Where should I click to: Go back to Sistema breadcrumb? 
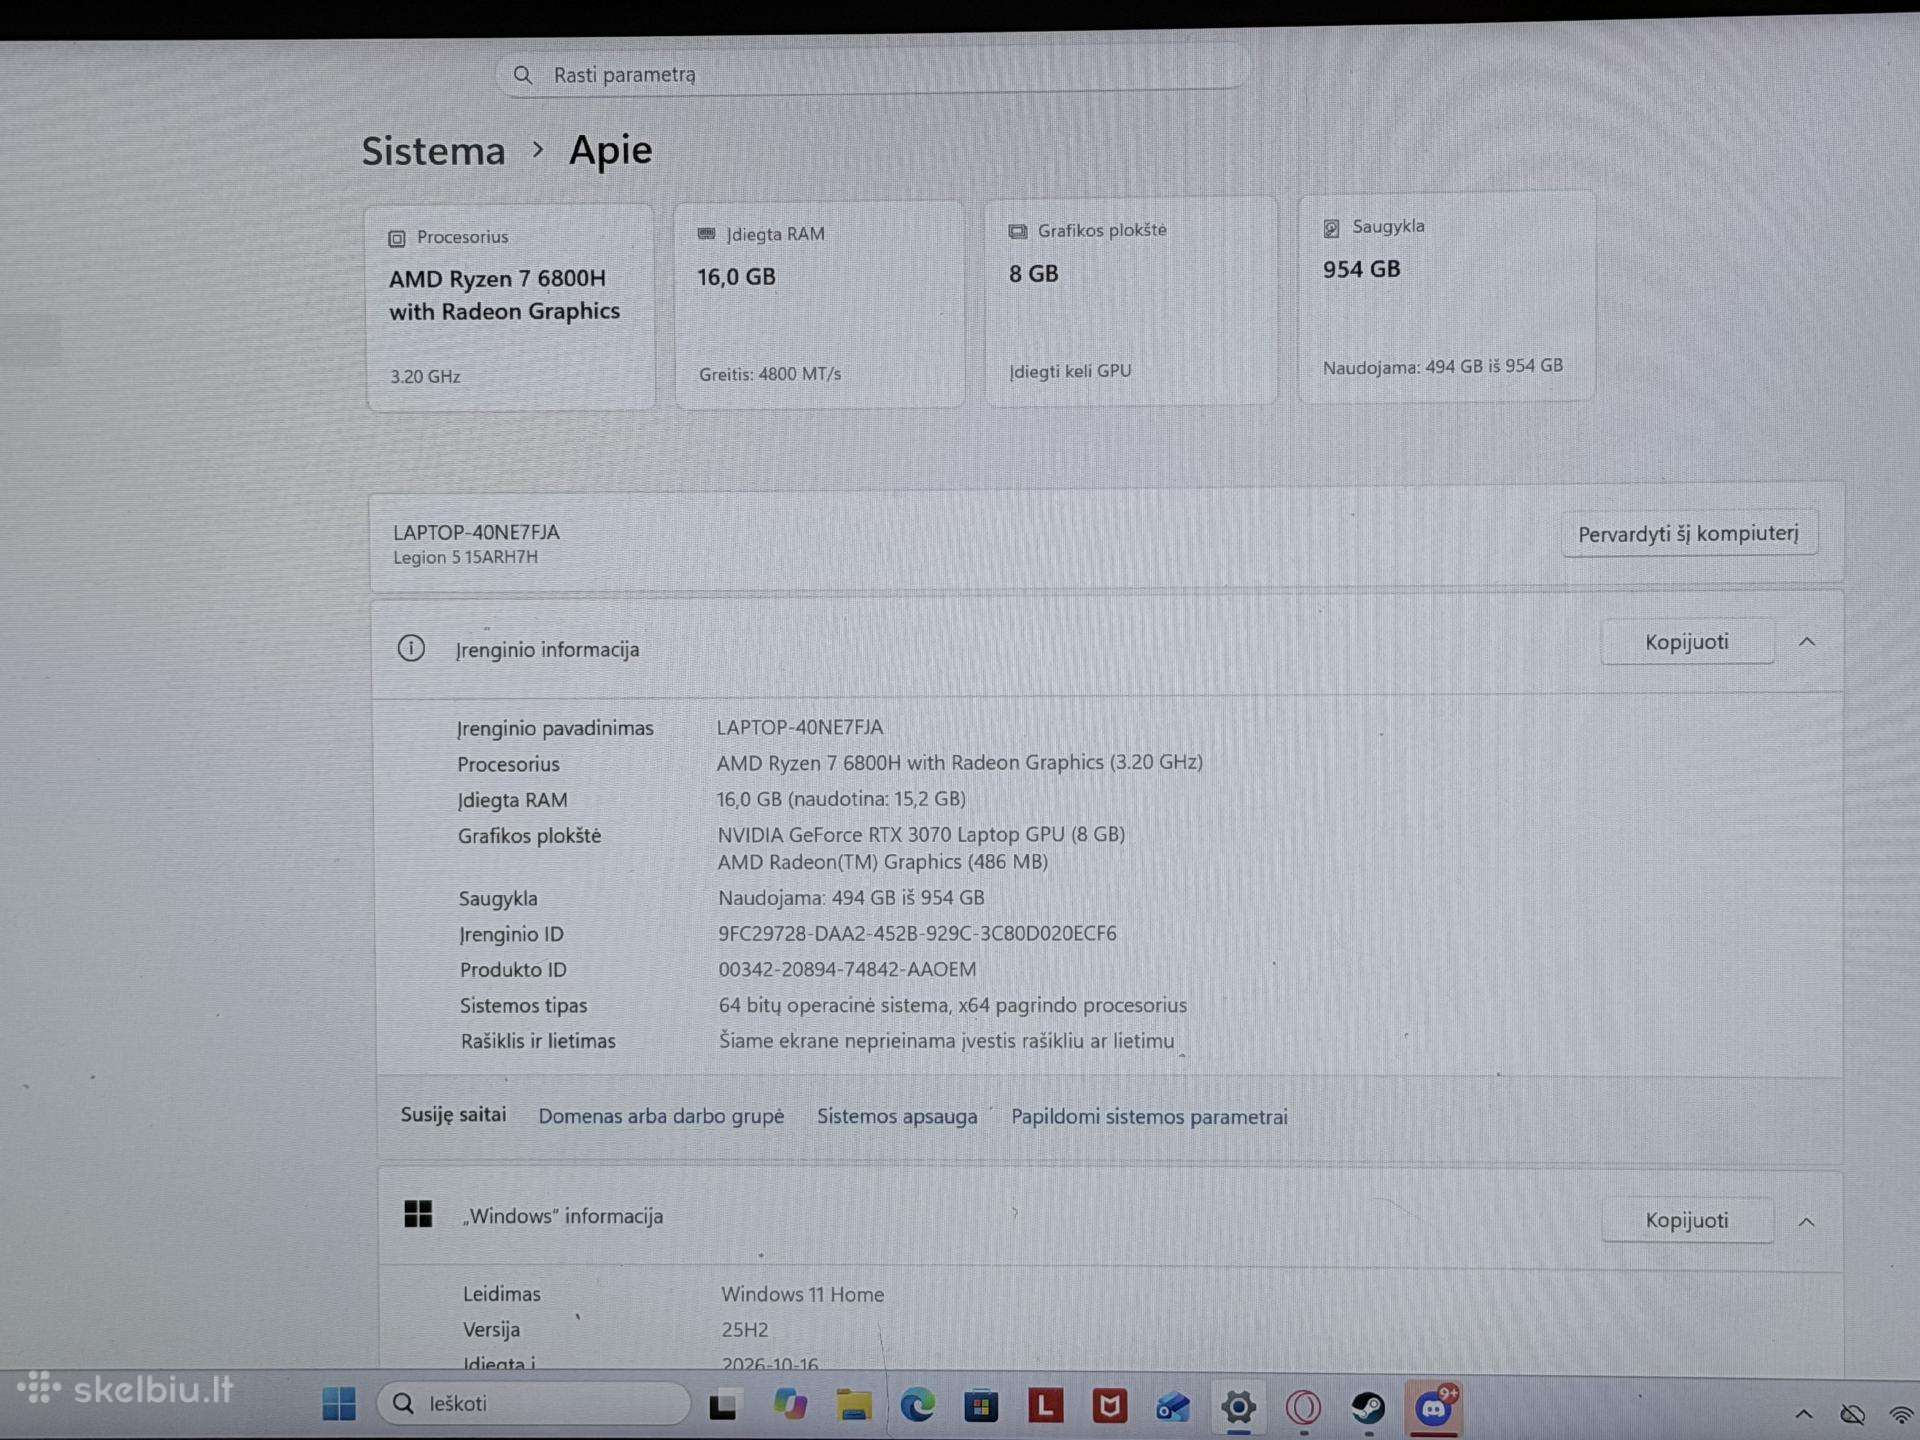433,151
